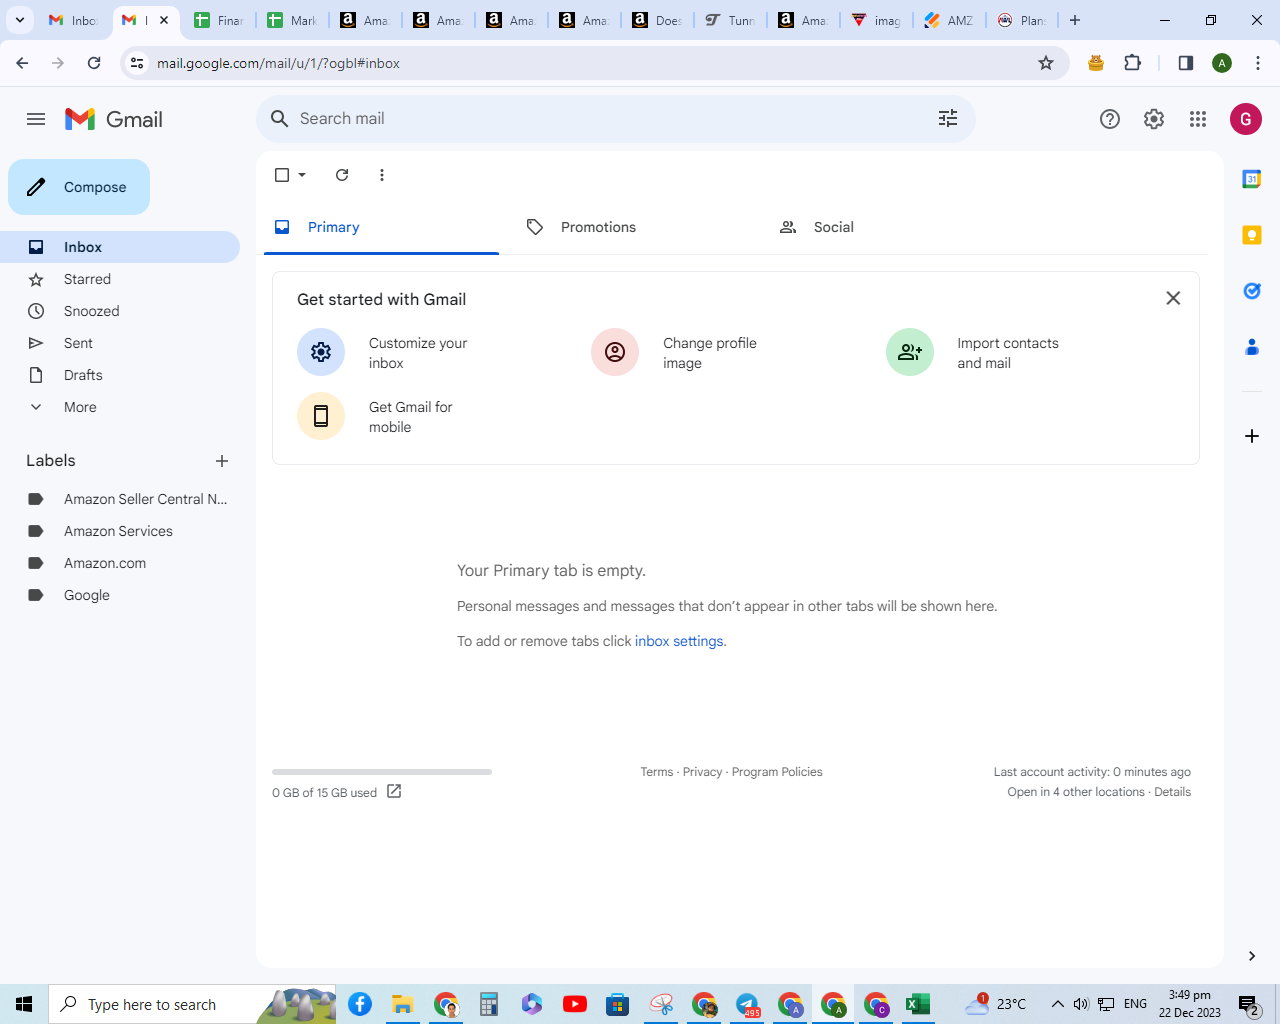1280x1024 pixels.
Task: Show the side panel with bottom chevron
Action: coord(1252,956)
